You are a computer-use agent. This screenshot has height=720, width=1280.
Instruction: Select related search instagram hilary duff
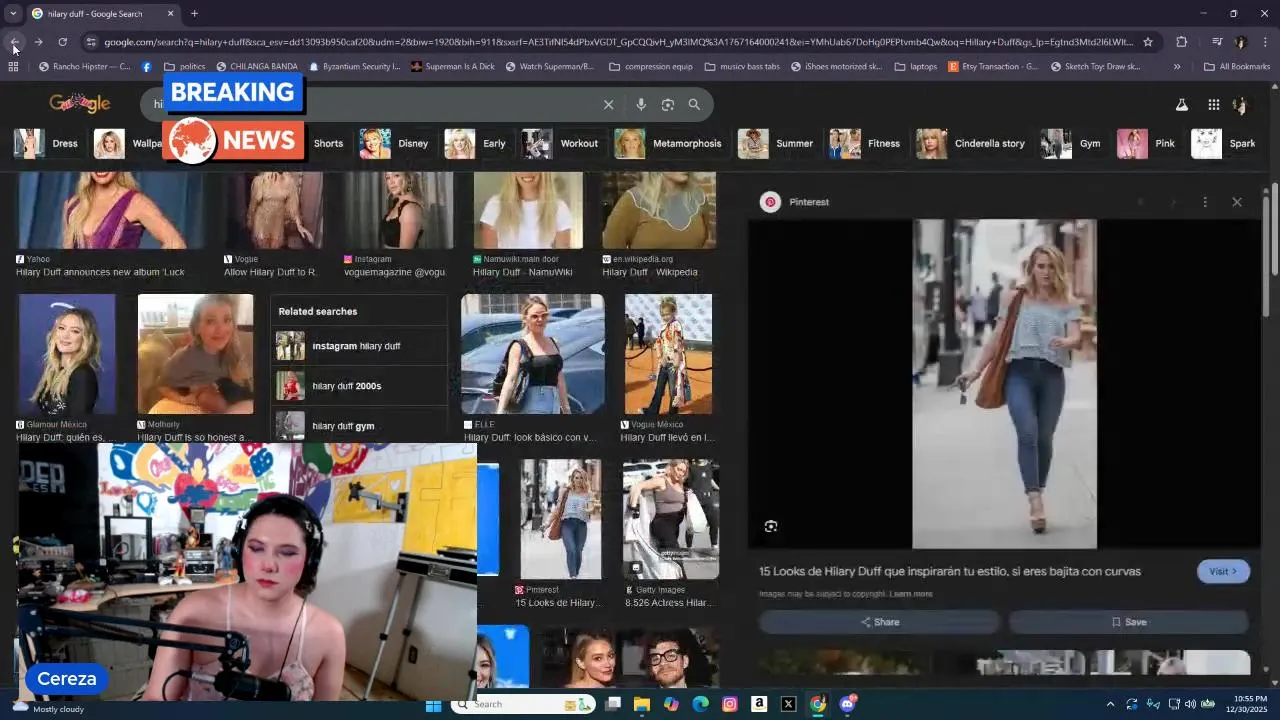click(358, 346)
